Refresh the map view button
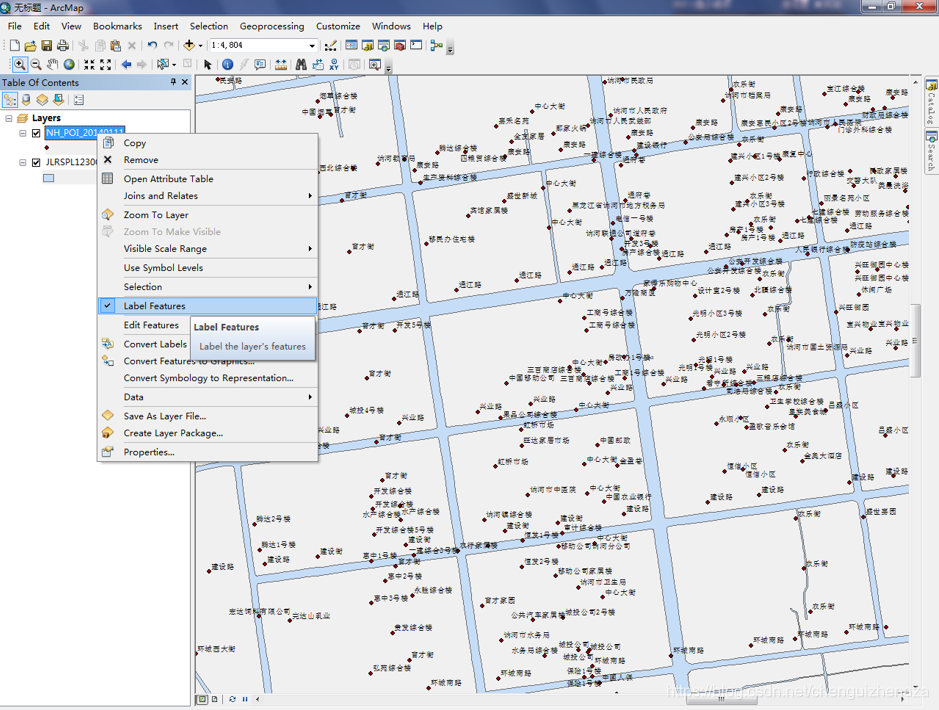 click(x=232, y=699)
